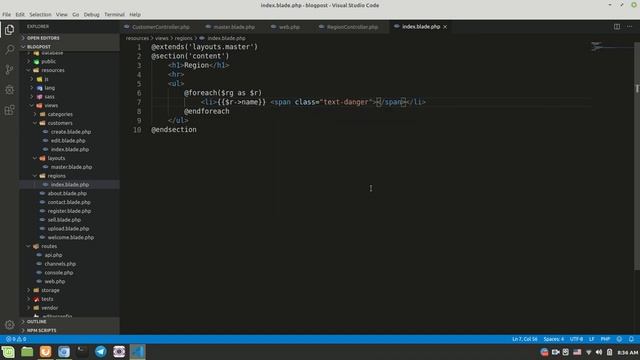
Task: Open the Source Control view
Action: (9, 69)
